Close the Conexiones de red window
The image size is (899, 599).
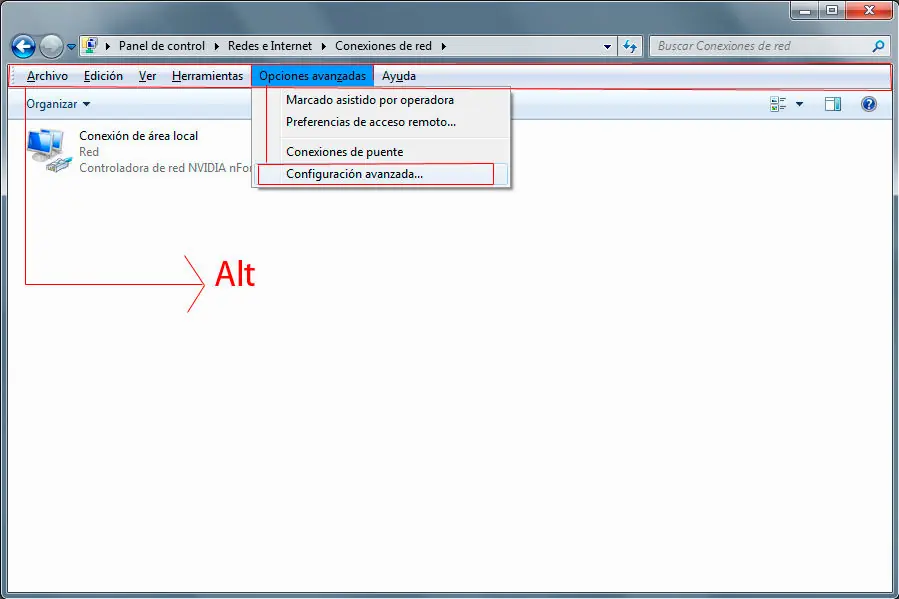[x=869, y=11]
